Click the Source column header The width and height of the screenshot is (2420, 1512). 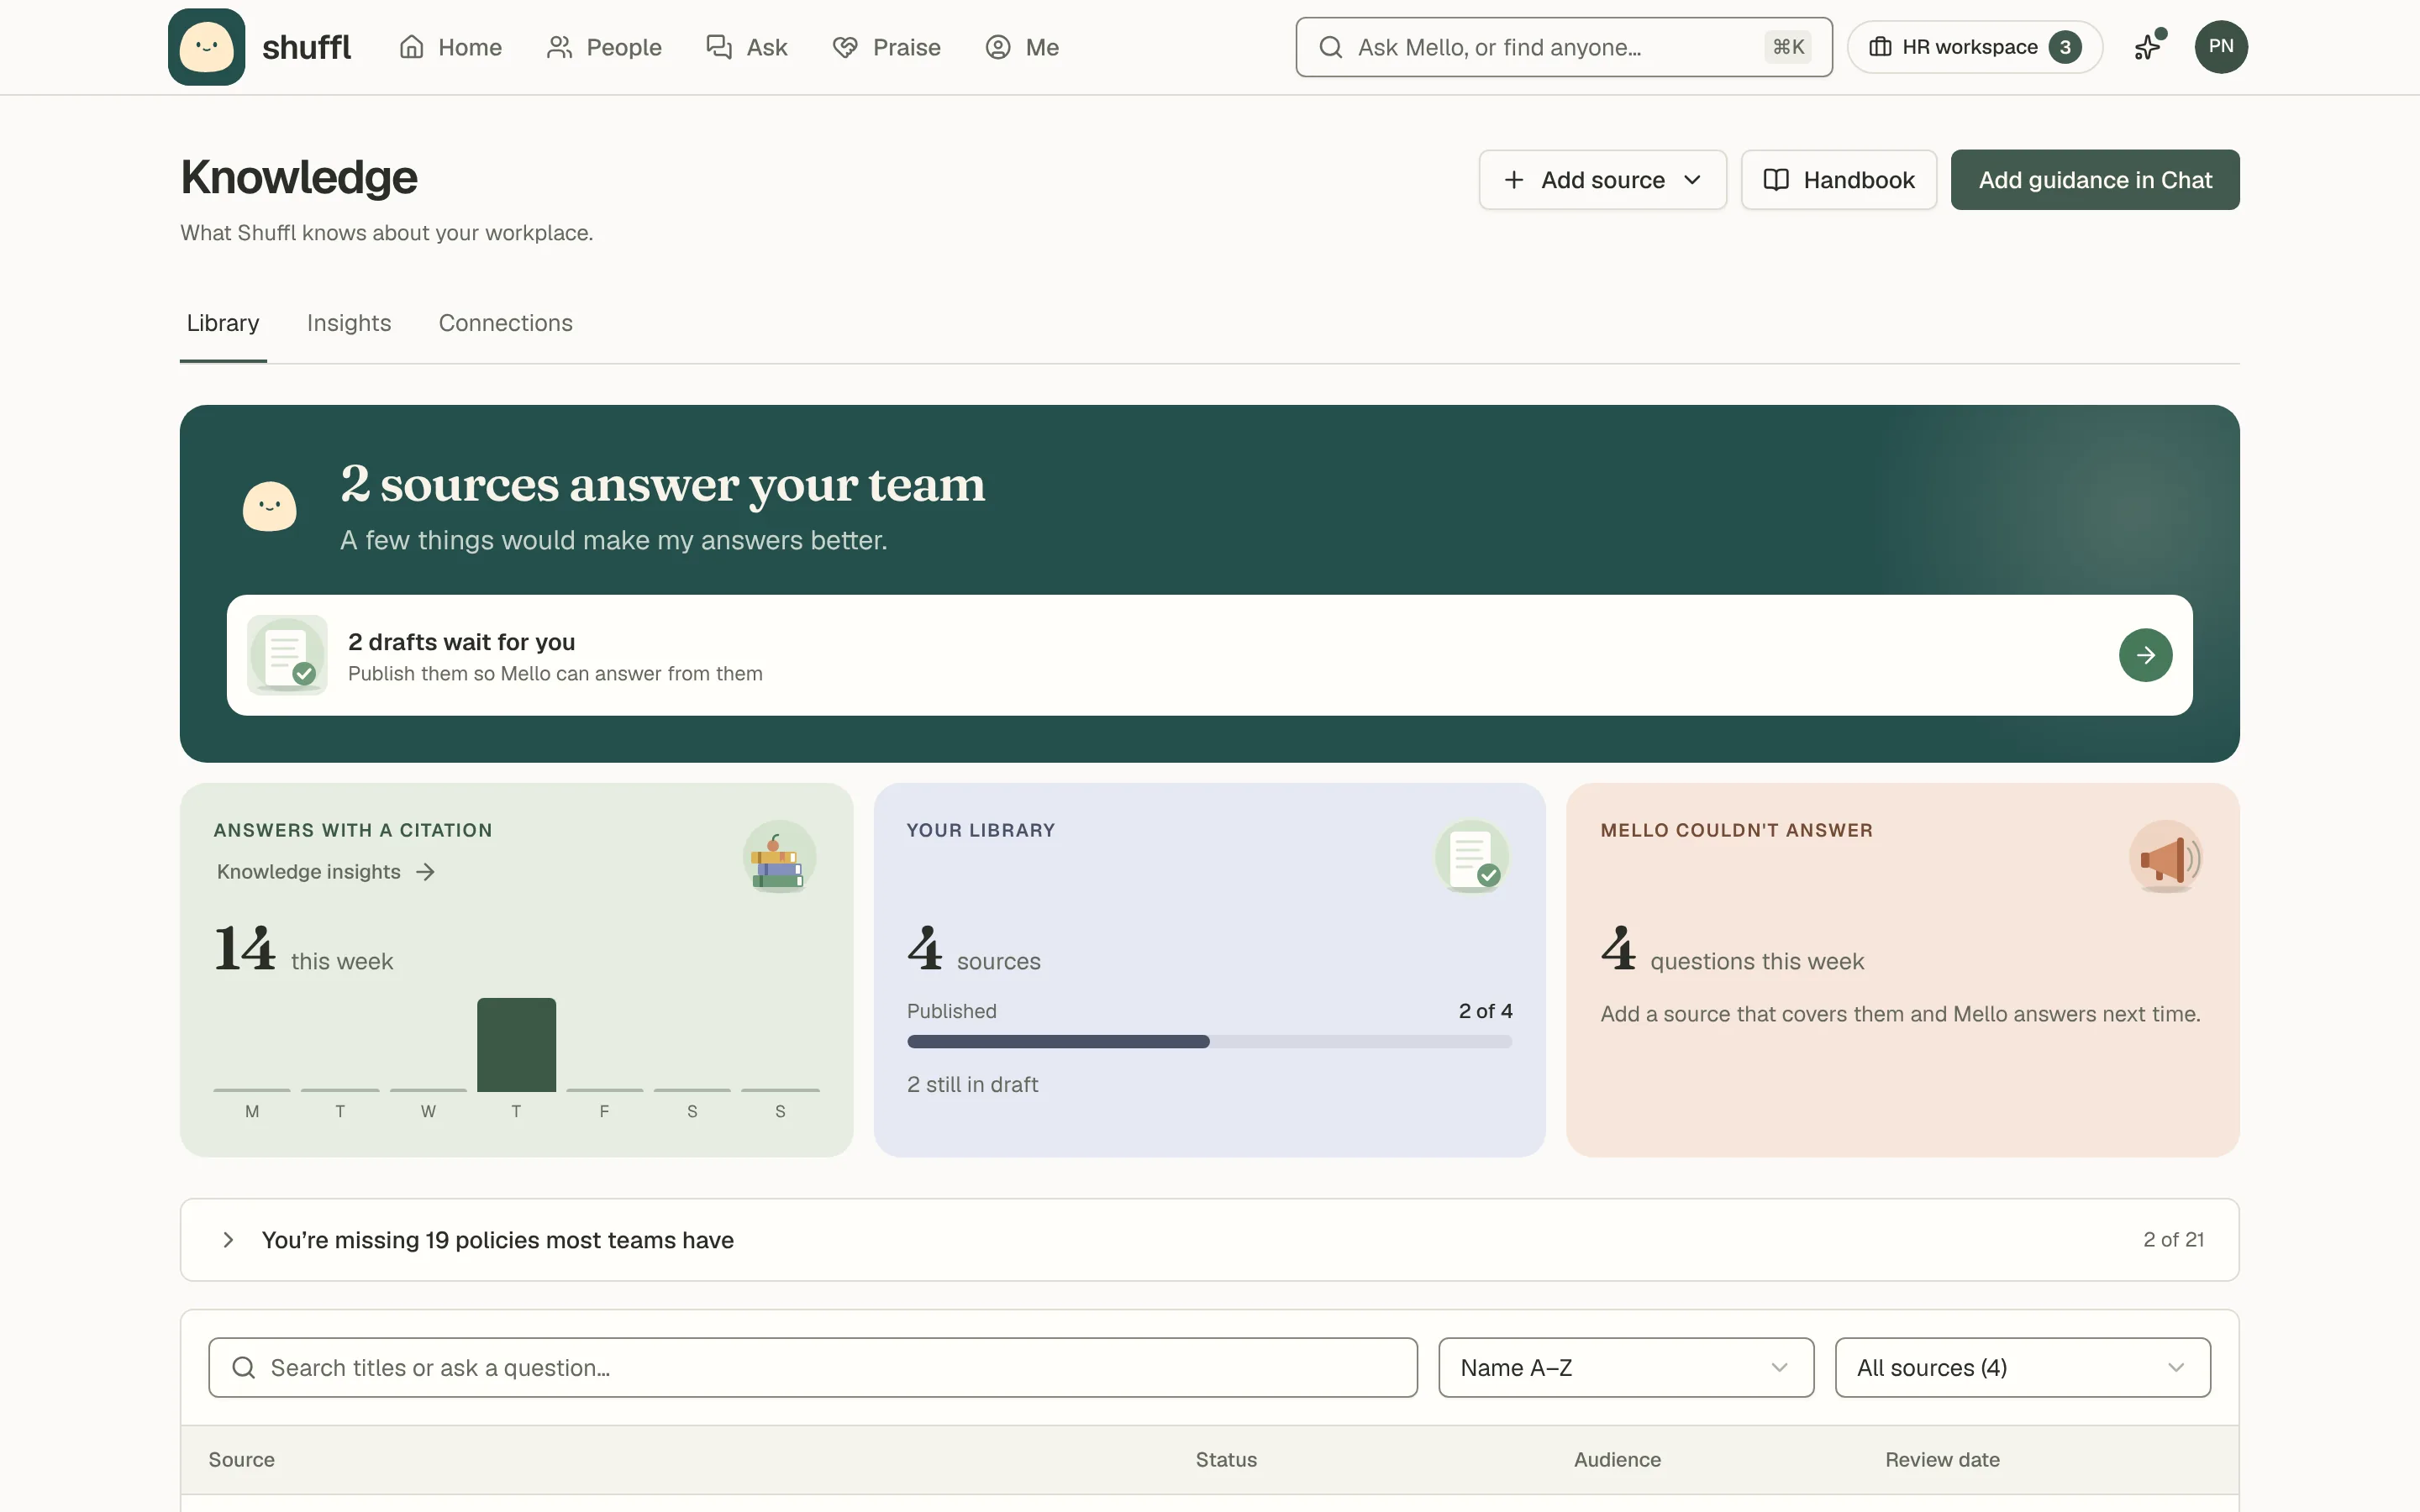241,1459
